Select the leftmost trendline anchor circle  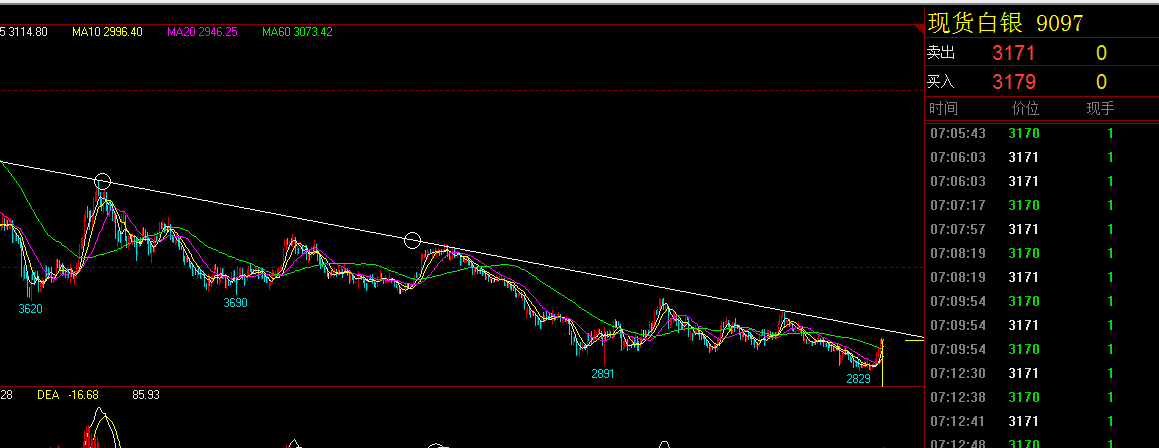coord(103,181)
